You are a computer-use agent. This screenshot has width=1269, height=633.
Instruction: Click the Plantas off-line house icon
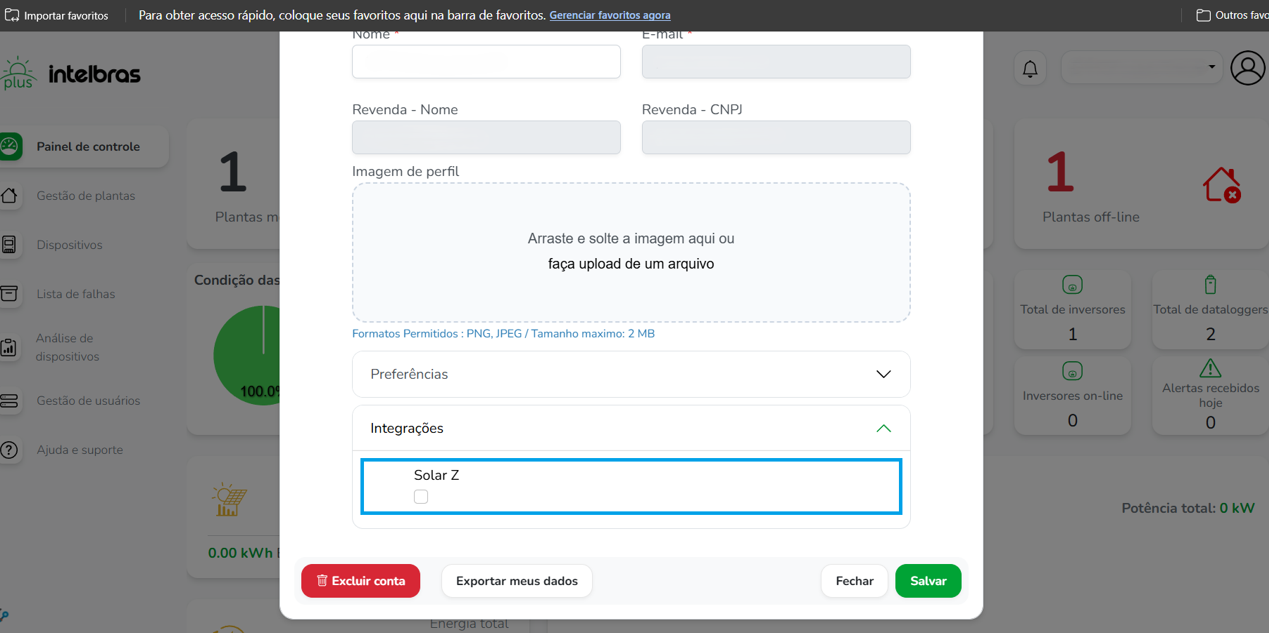(x=1221, y=186)
